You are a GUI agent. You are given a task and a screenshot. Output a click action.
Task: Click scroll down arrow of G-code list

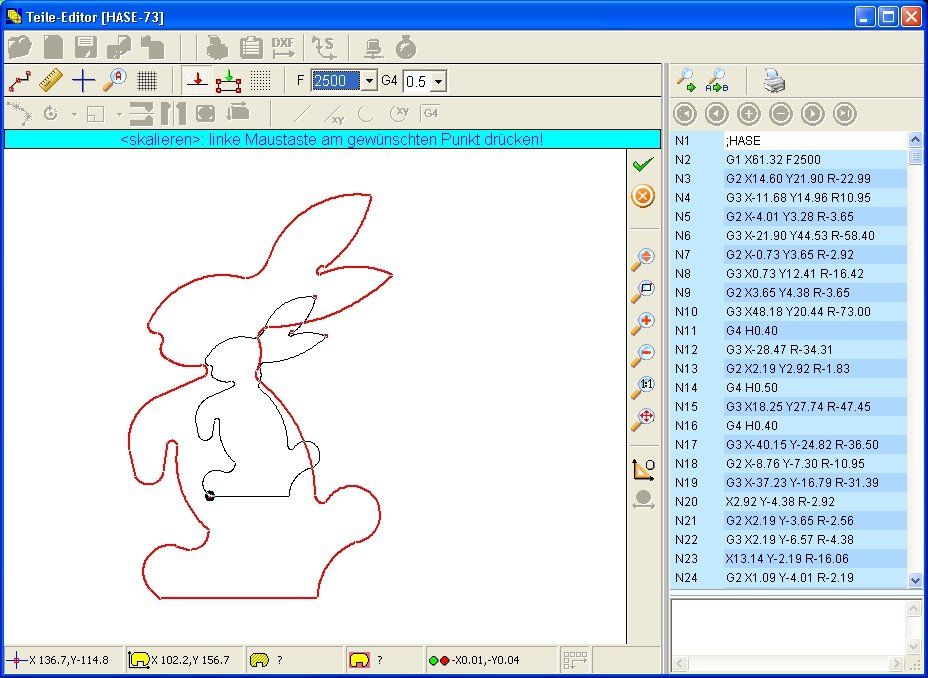click(x=915, y=580)
